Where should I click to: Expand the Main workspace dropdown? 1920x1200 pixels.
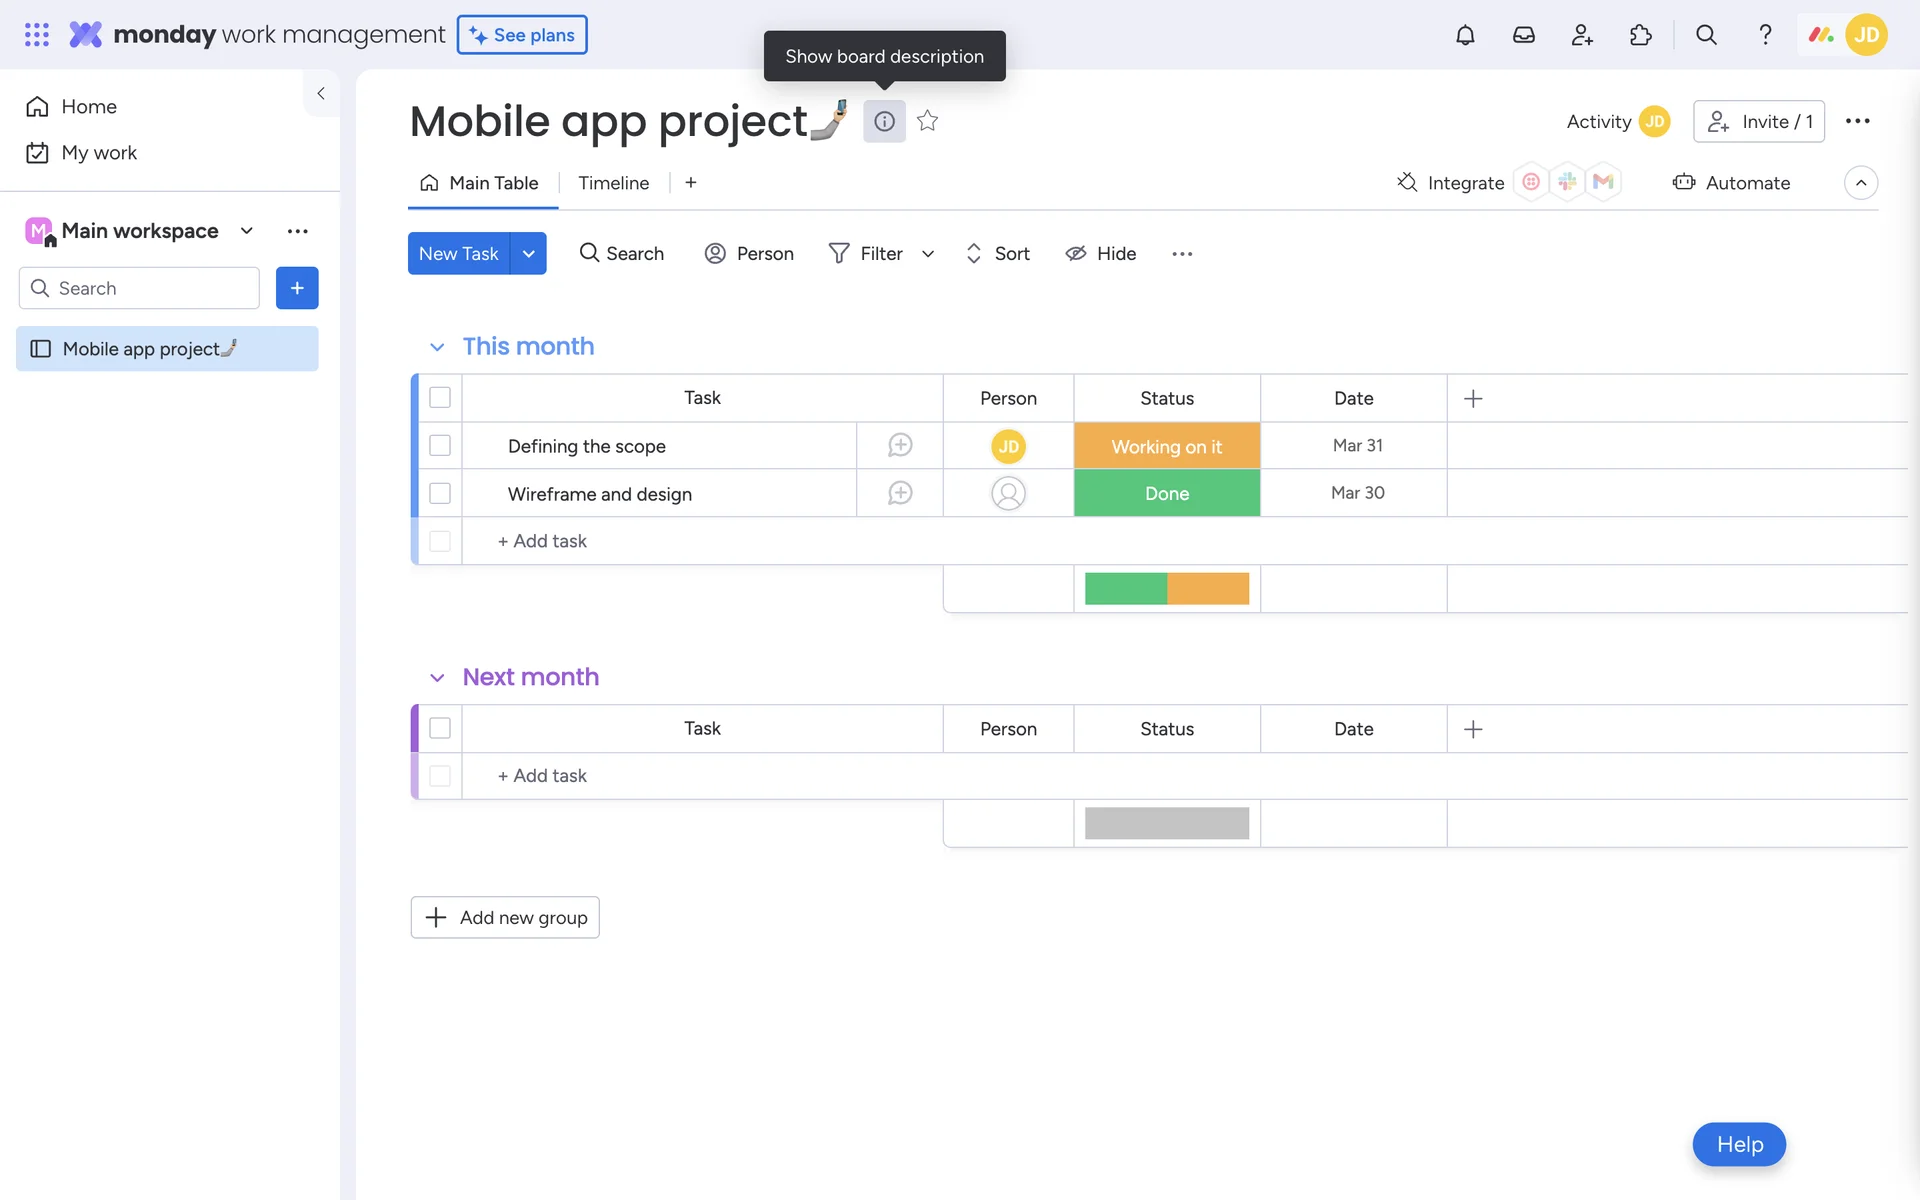(x=247, y=231)
